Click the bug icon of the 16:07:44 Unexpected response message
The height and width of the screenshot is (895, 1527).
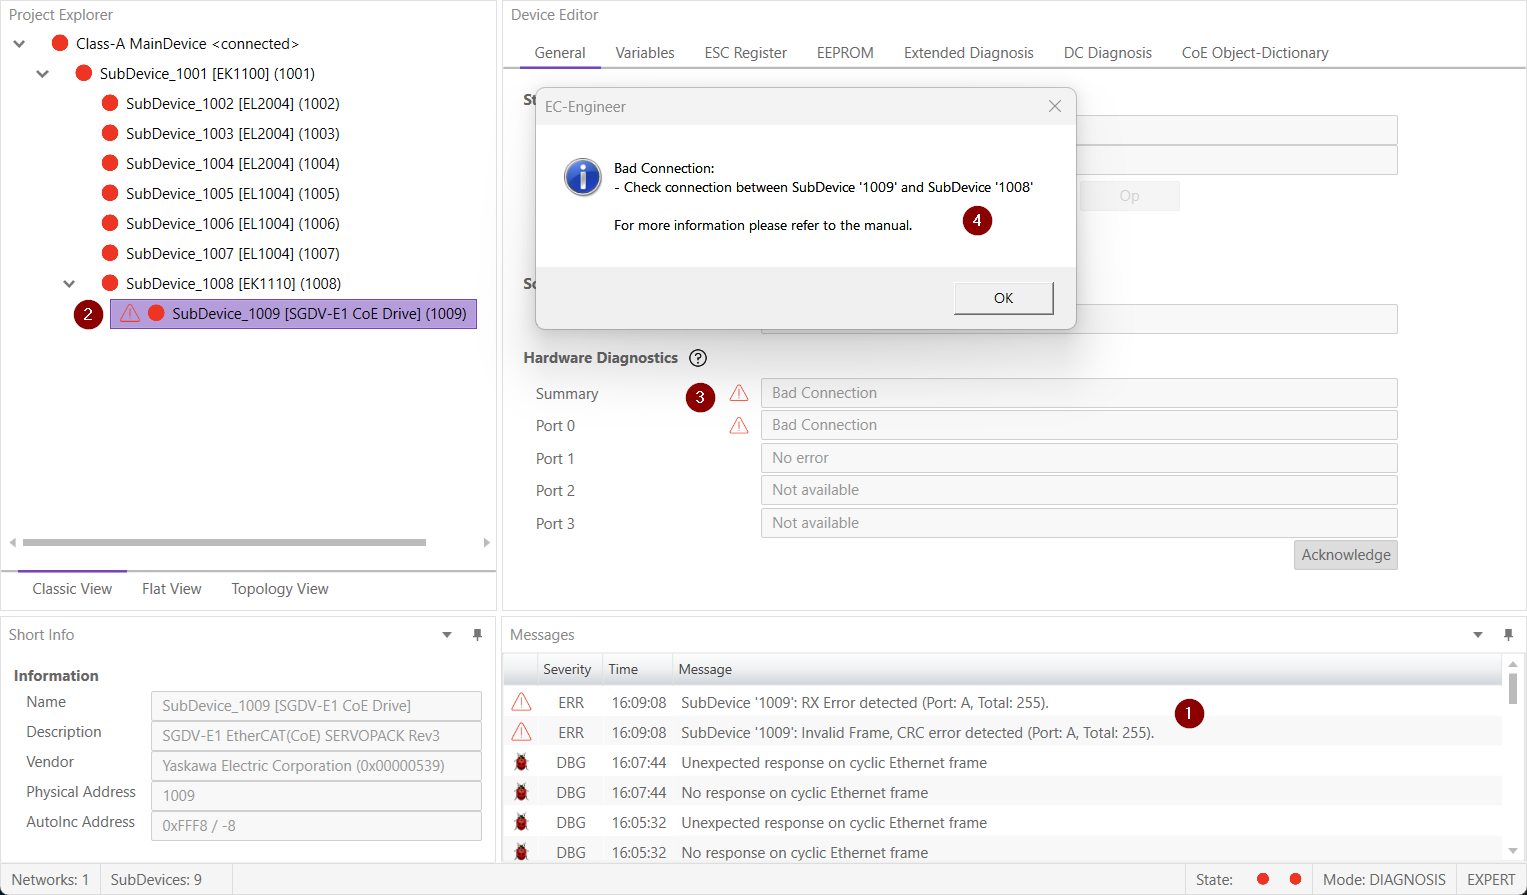[521, 763]
